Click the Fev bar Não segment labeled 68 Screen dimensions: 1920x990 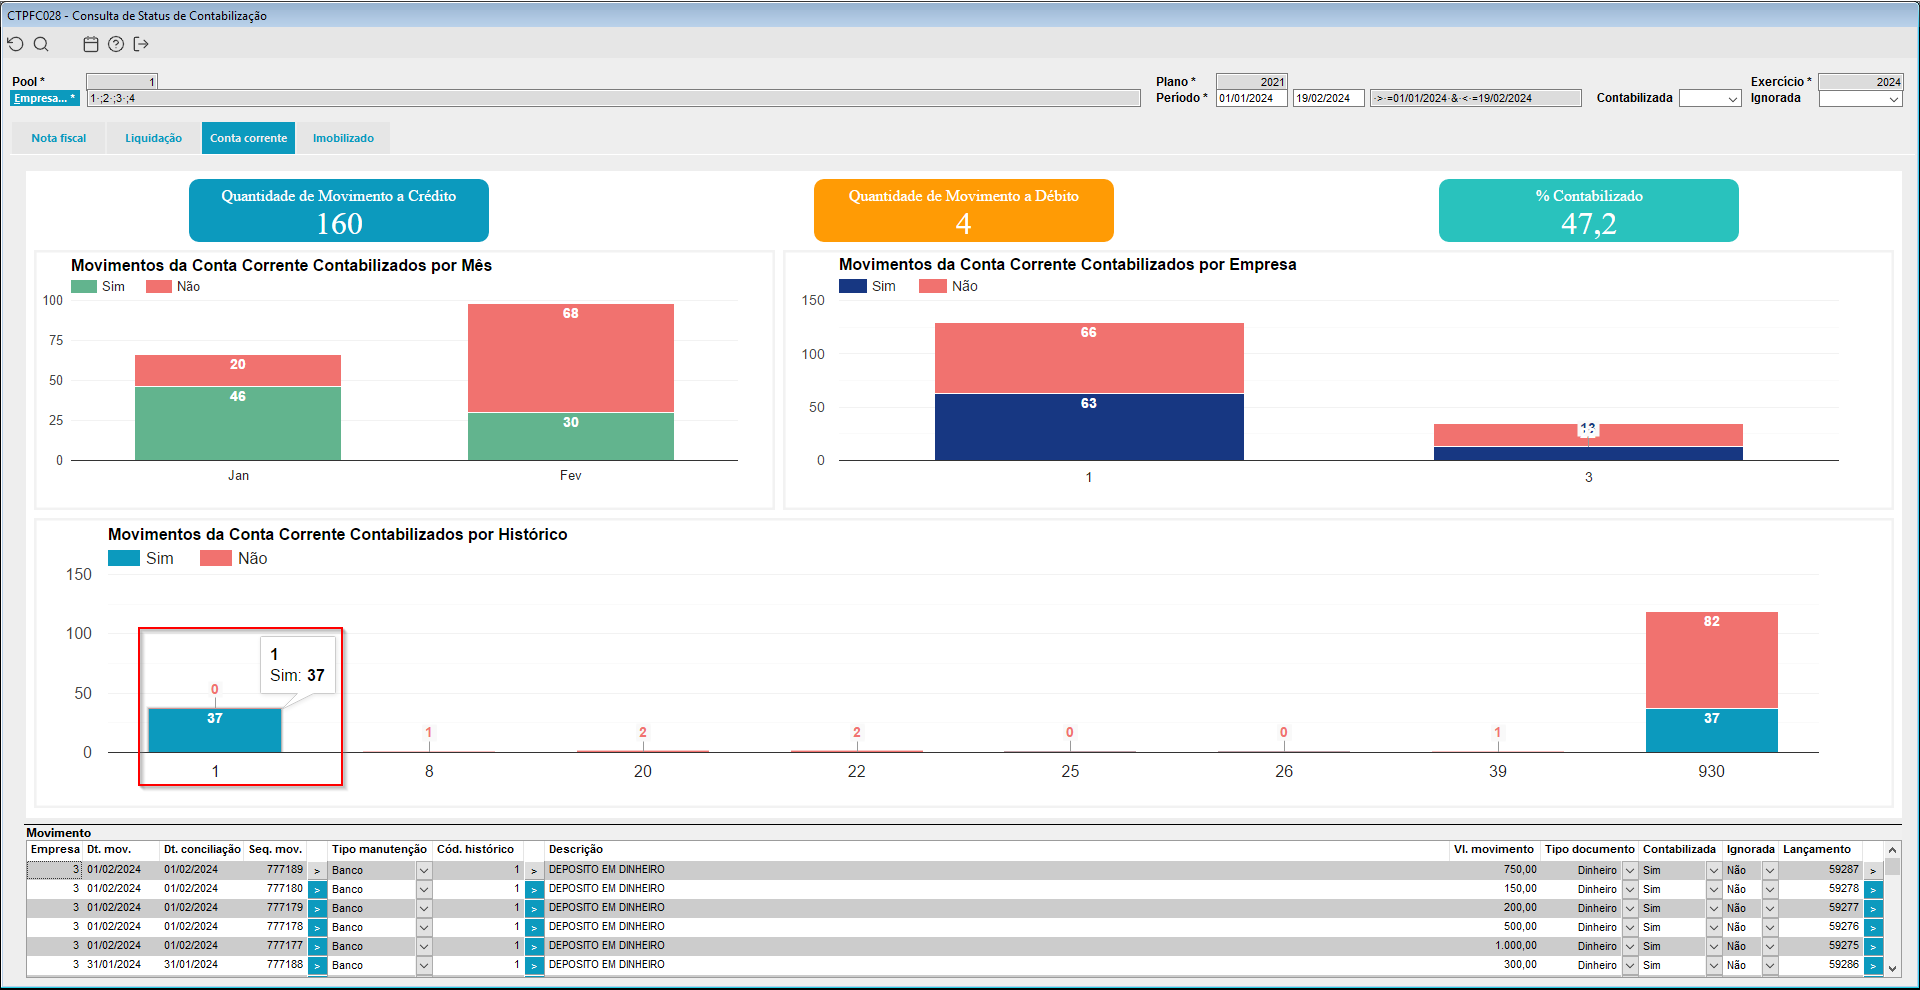(571, 358)
